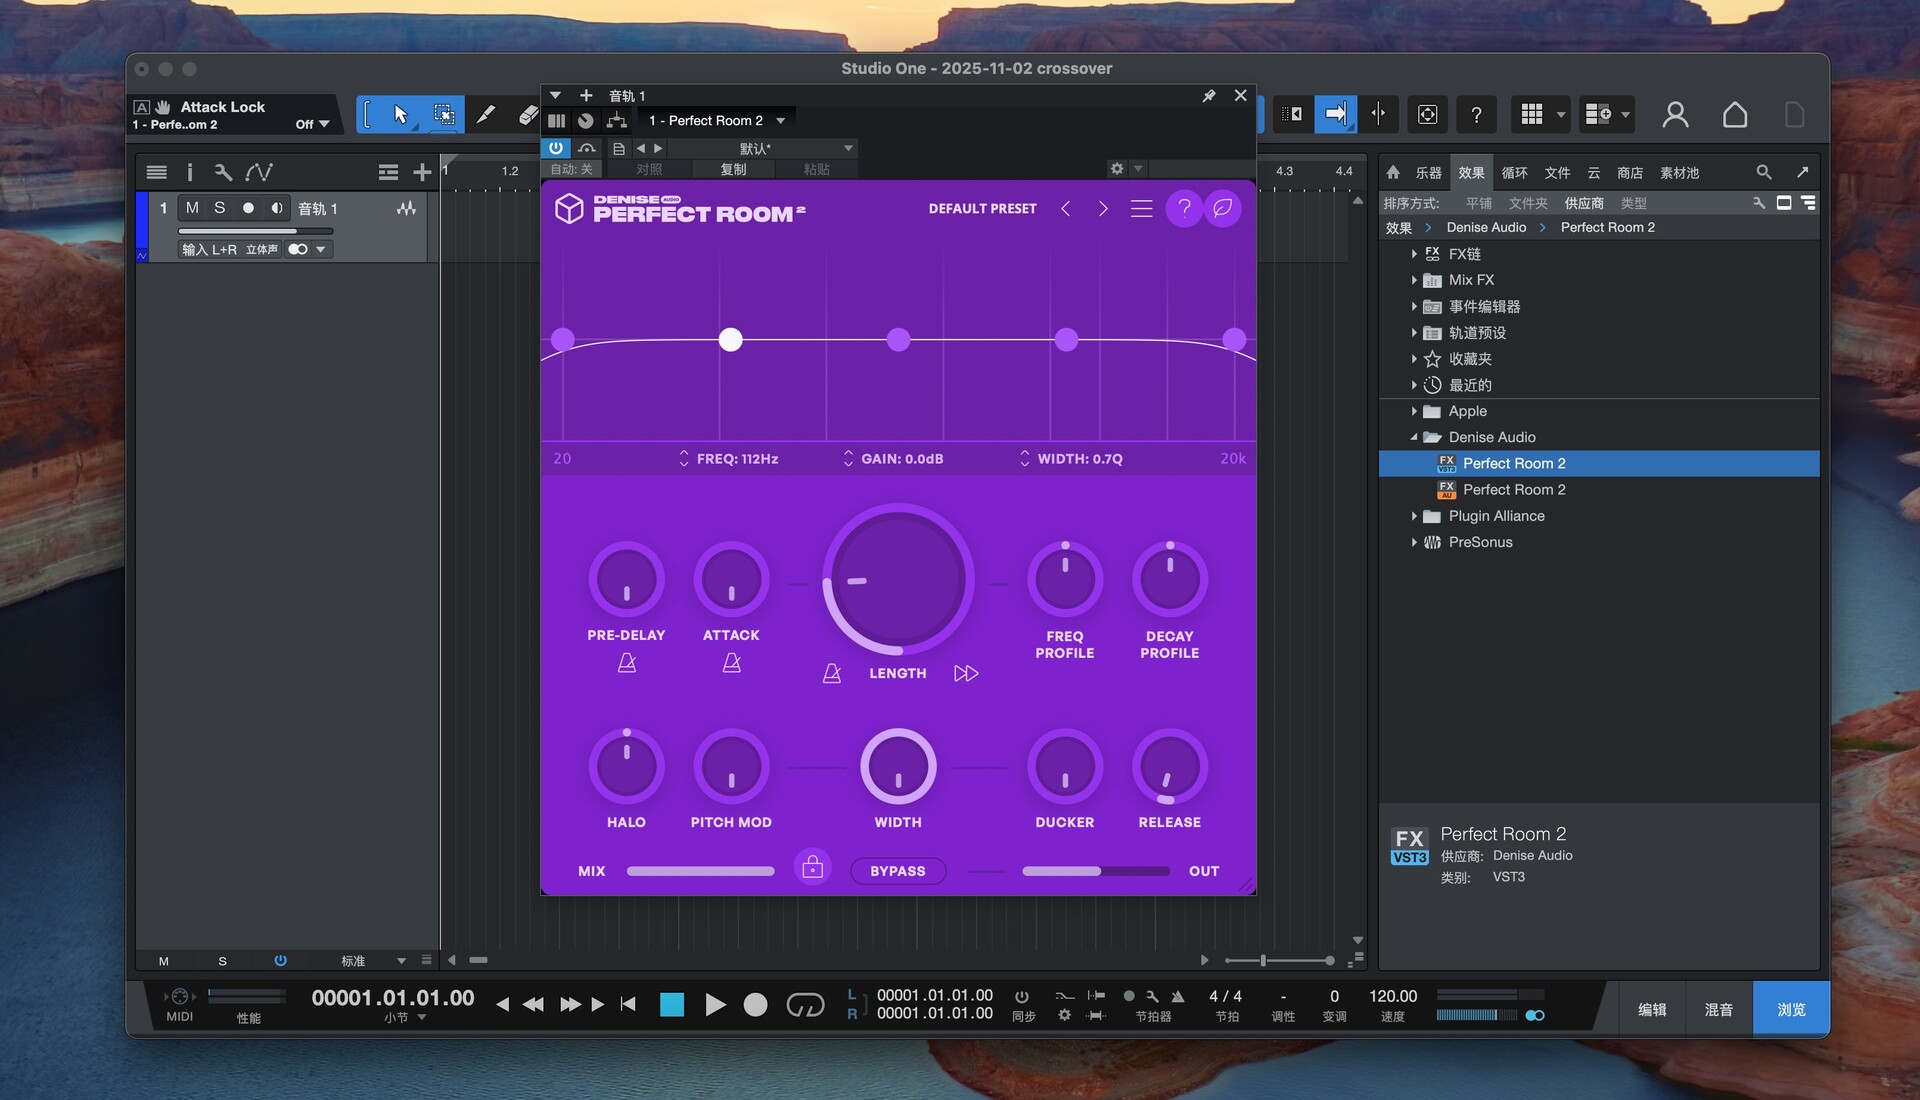Open the plugin help question mark
1920x1100 pixels.
(1184, 208)
